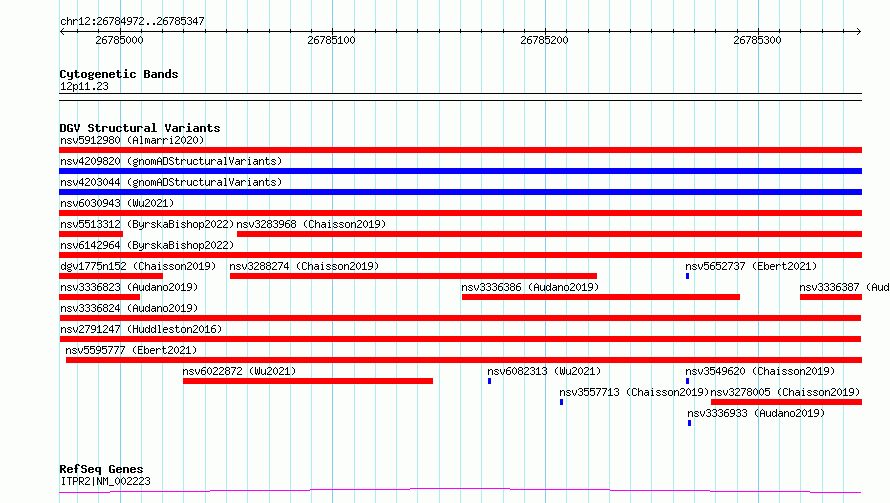Open the ITPR2|NM_002223 gene label

(x=105, y=481)
